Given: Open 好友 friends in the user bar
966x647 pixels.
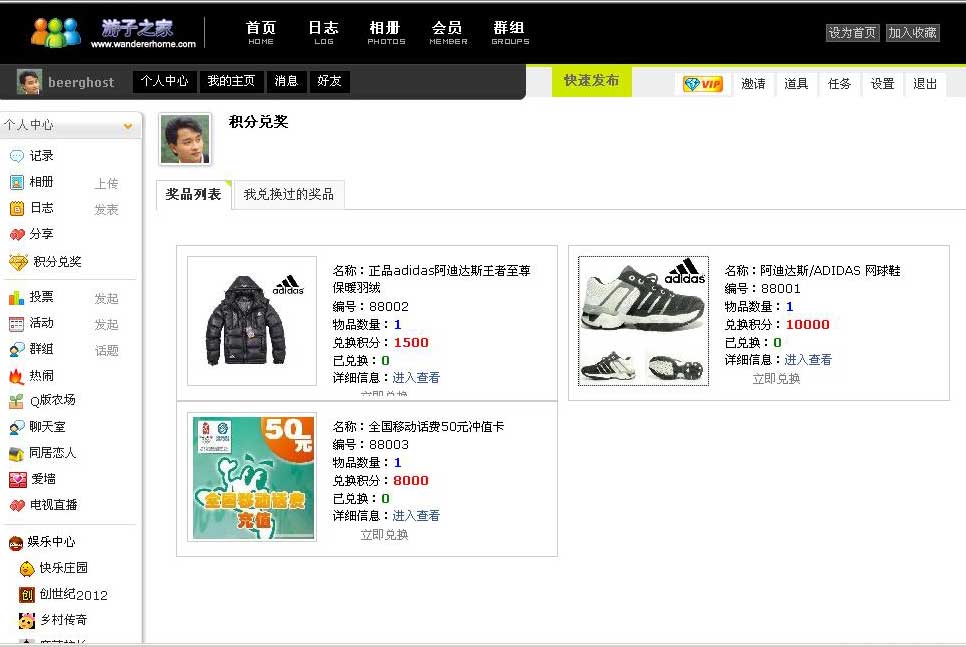Looking at the screenshot, I should (x=330, y=81).
